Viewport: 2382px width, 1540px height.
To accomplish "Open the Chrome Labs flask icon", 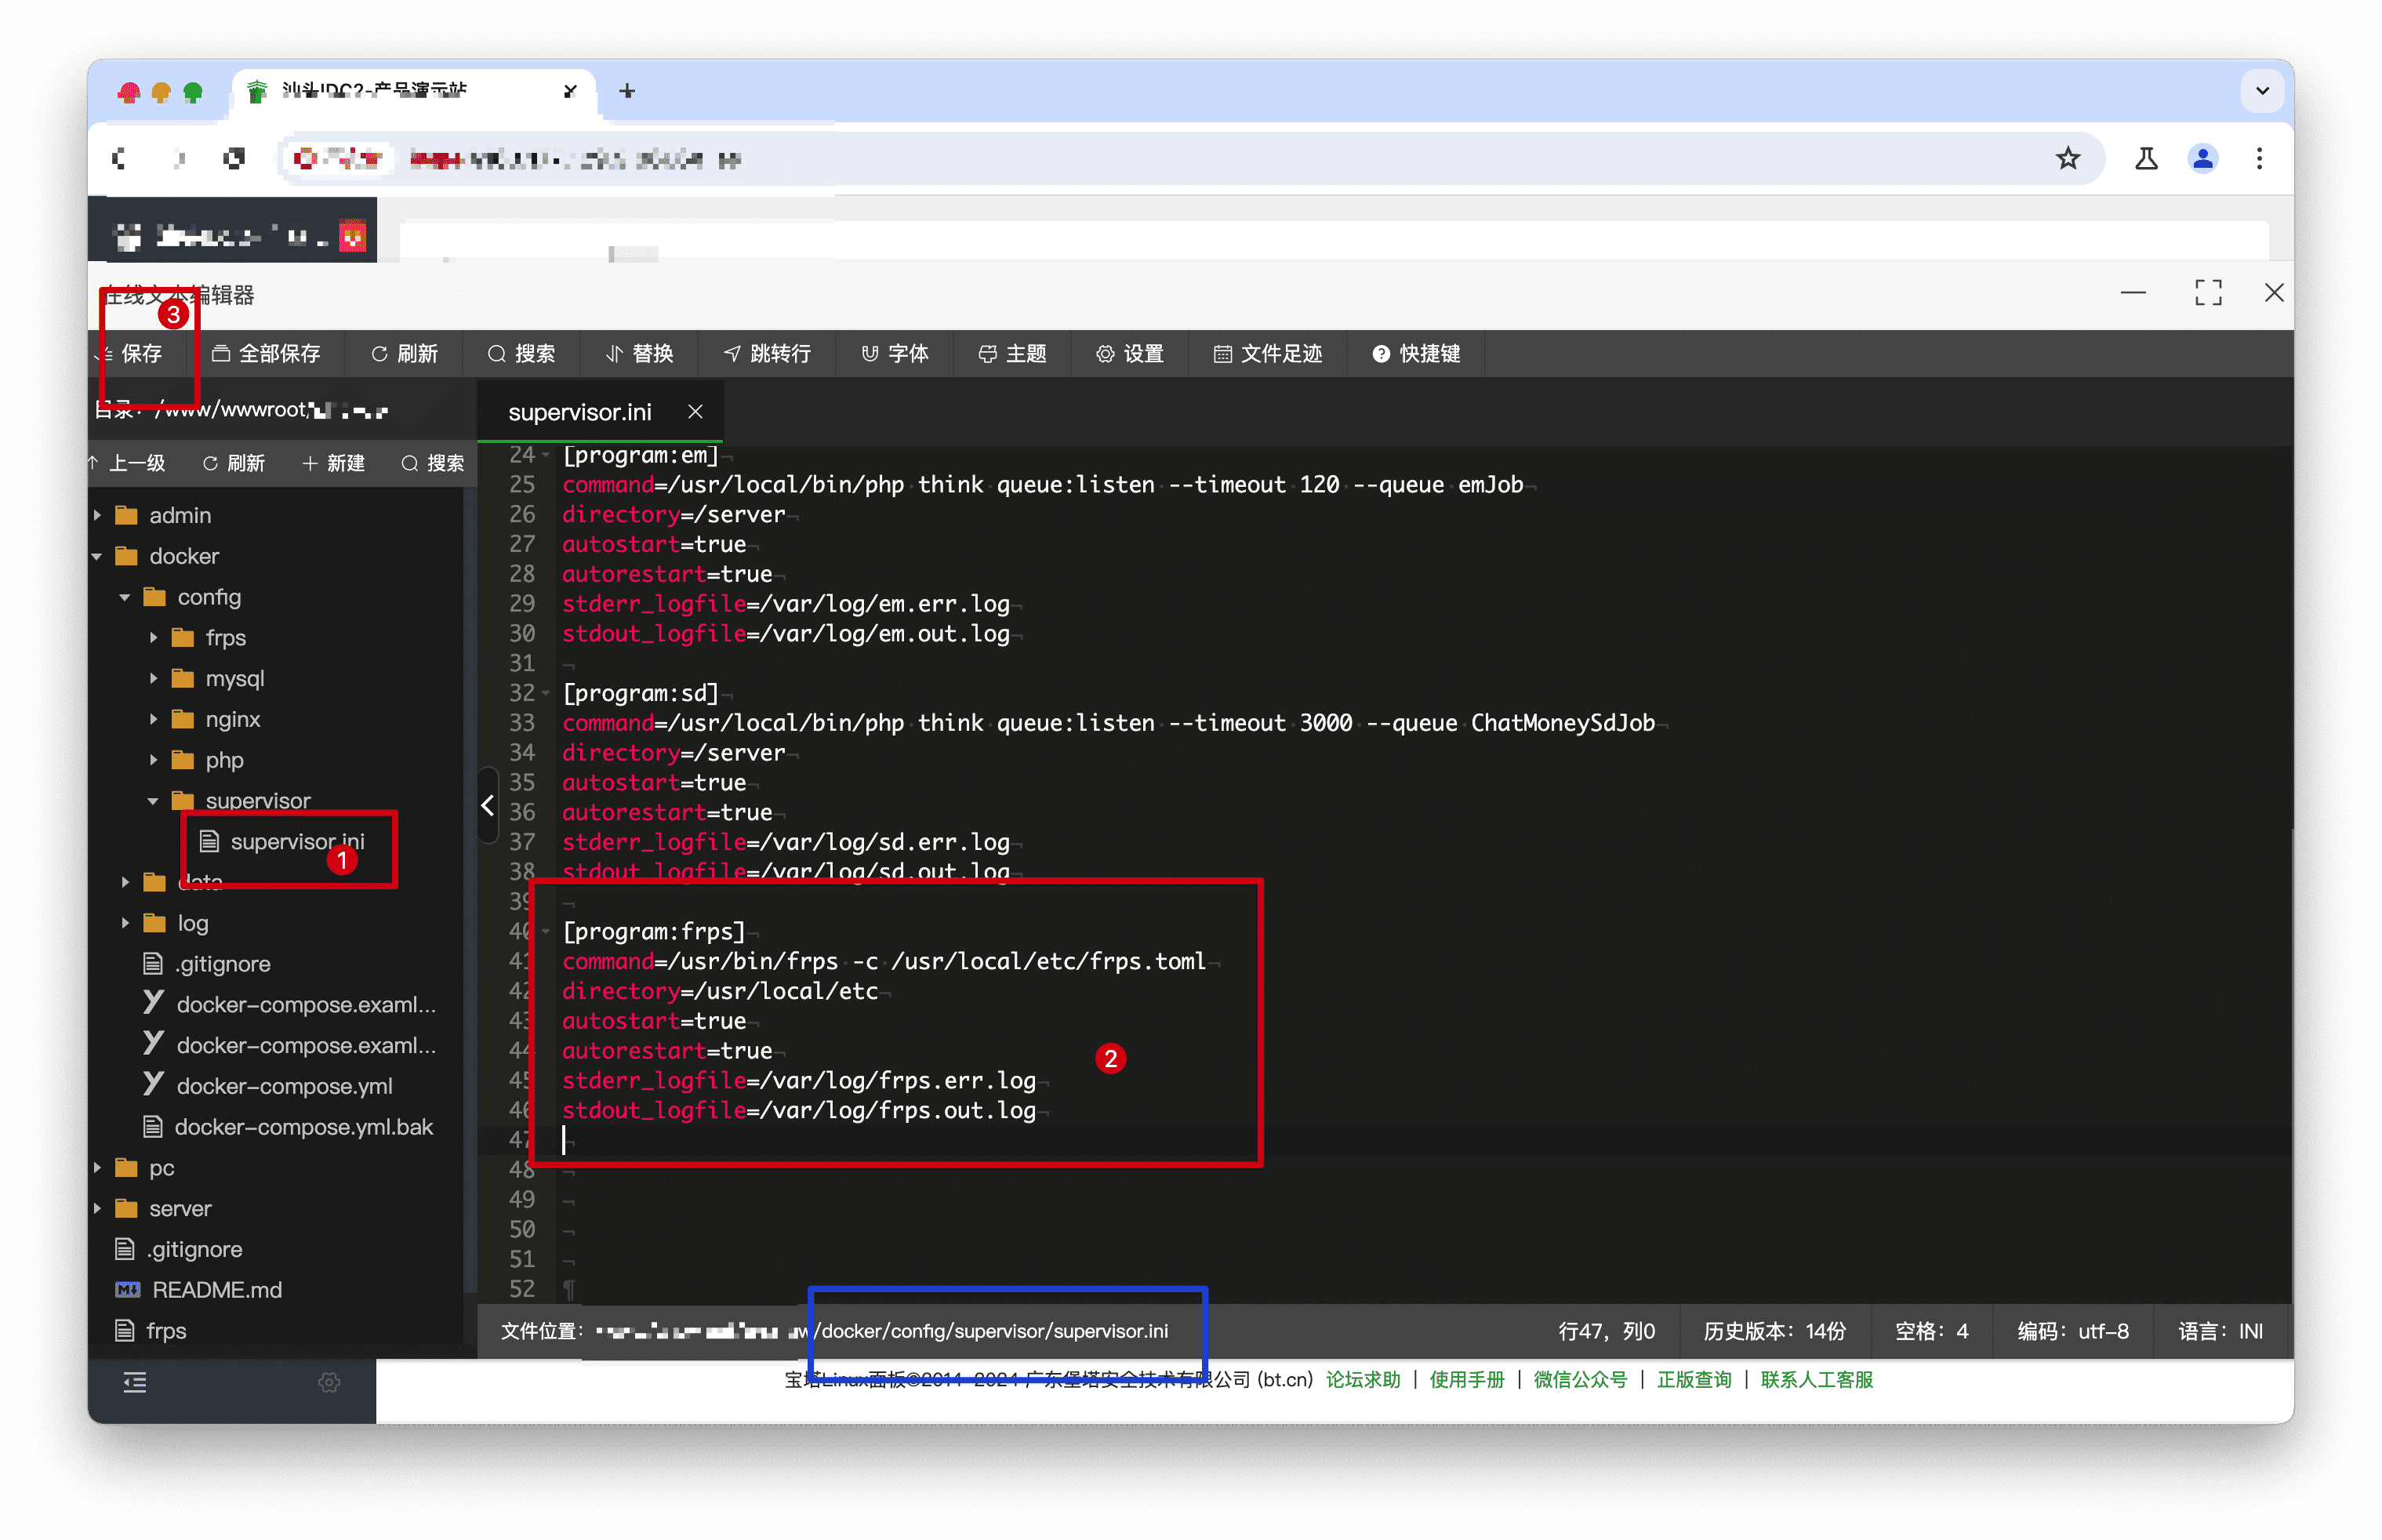I will (2146, 158).
